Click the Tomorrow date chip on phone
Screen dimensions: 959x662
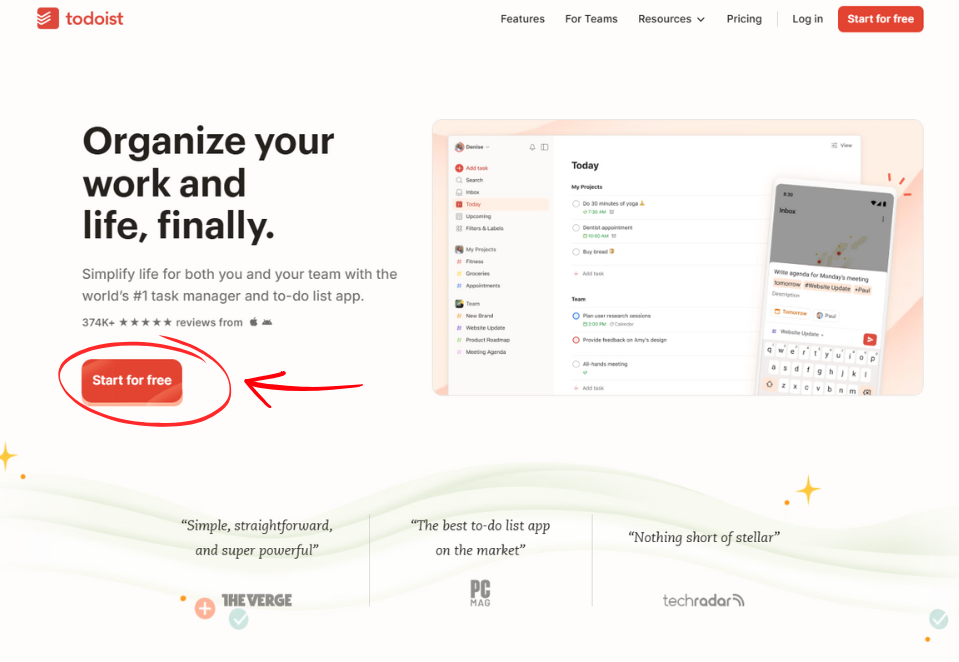(791, 312)
